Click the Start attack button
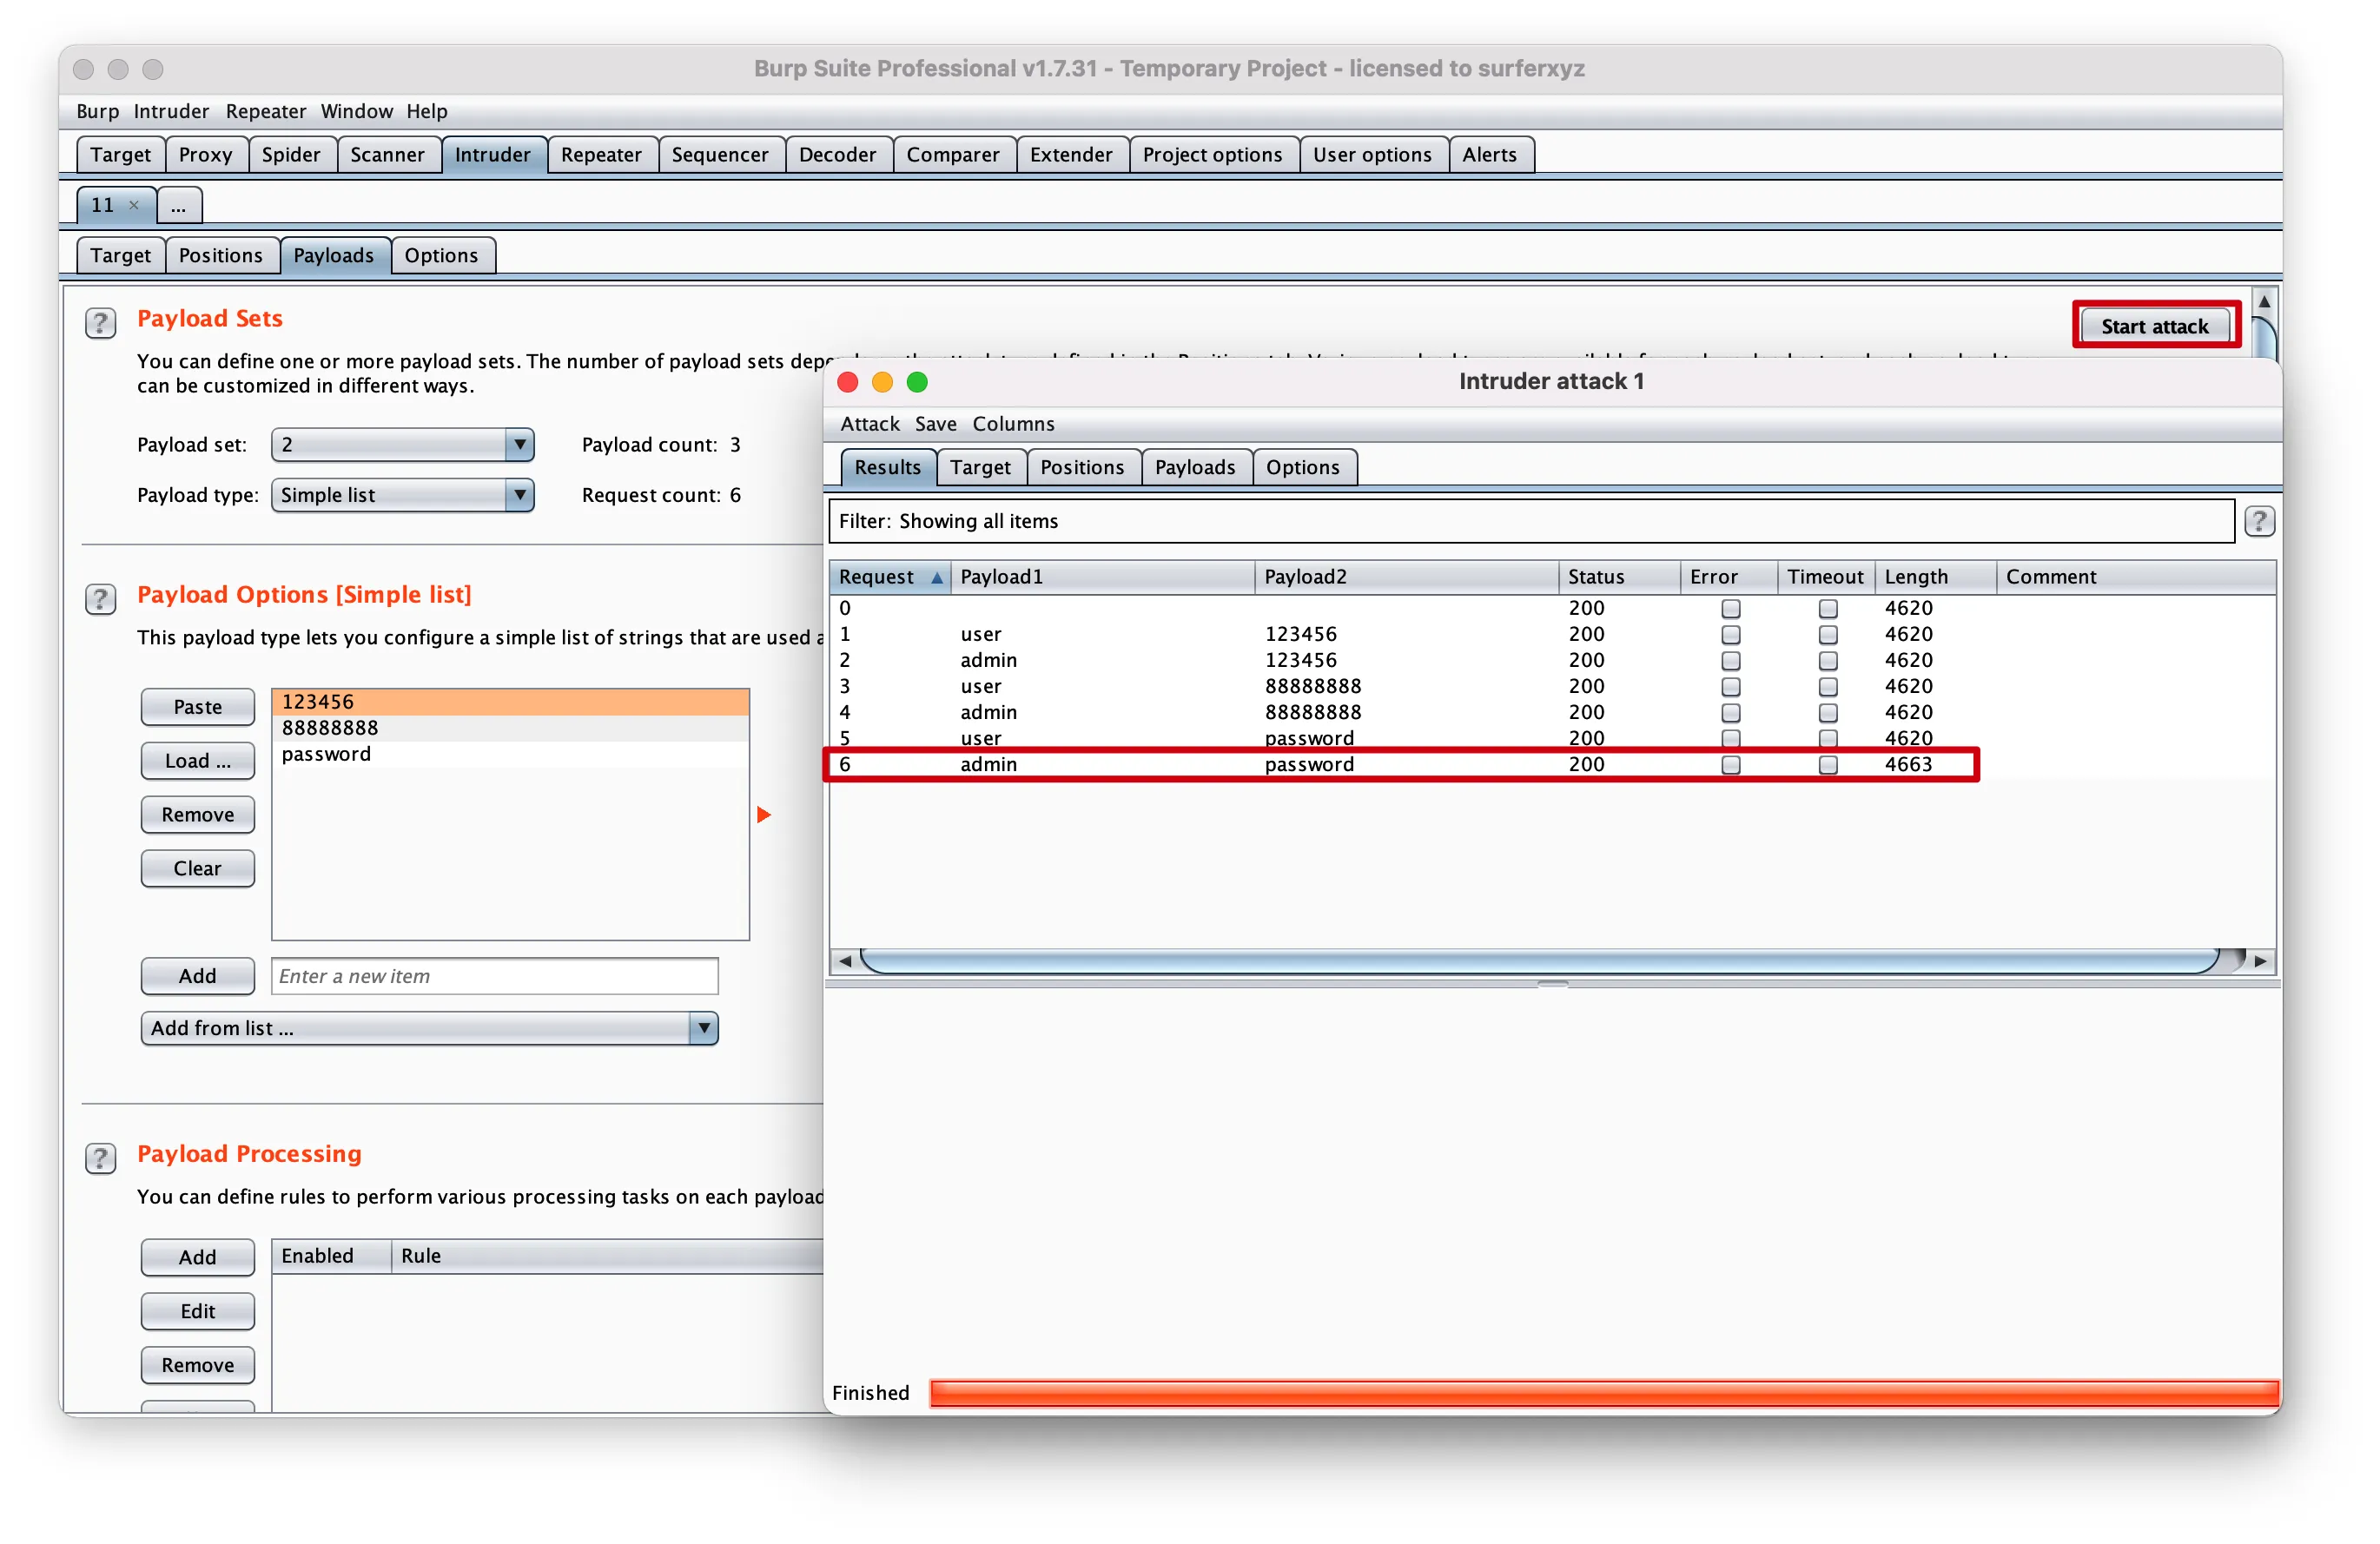This screenshot has width=2380, height=1544. 2154,327
